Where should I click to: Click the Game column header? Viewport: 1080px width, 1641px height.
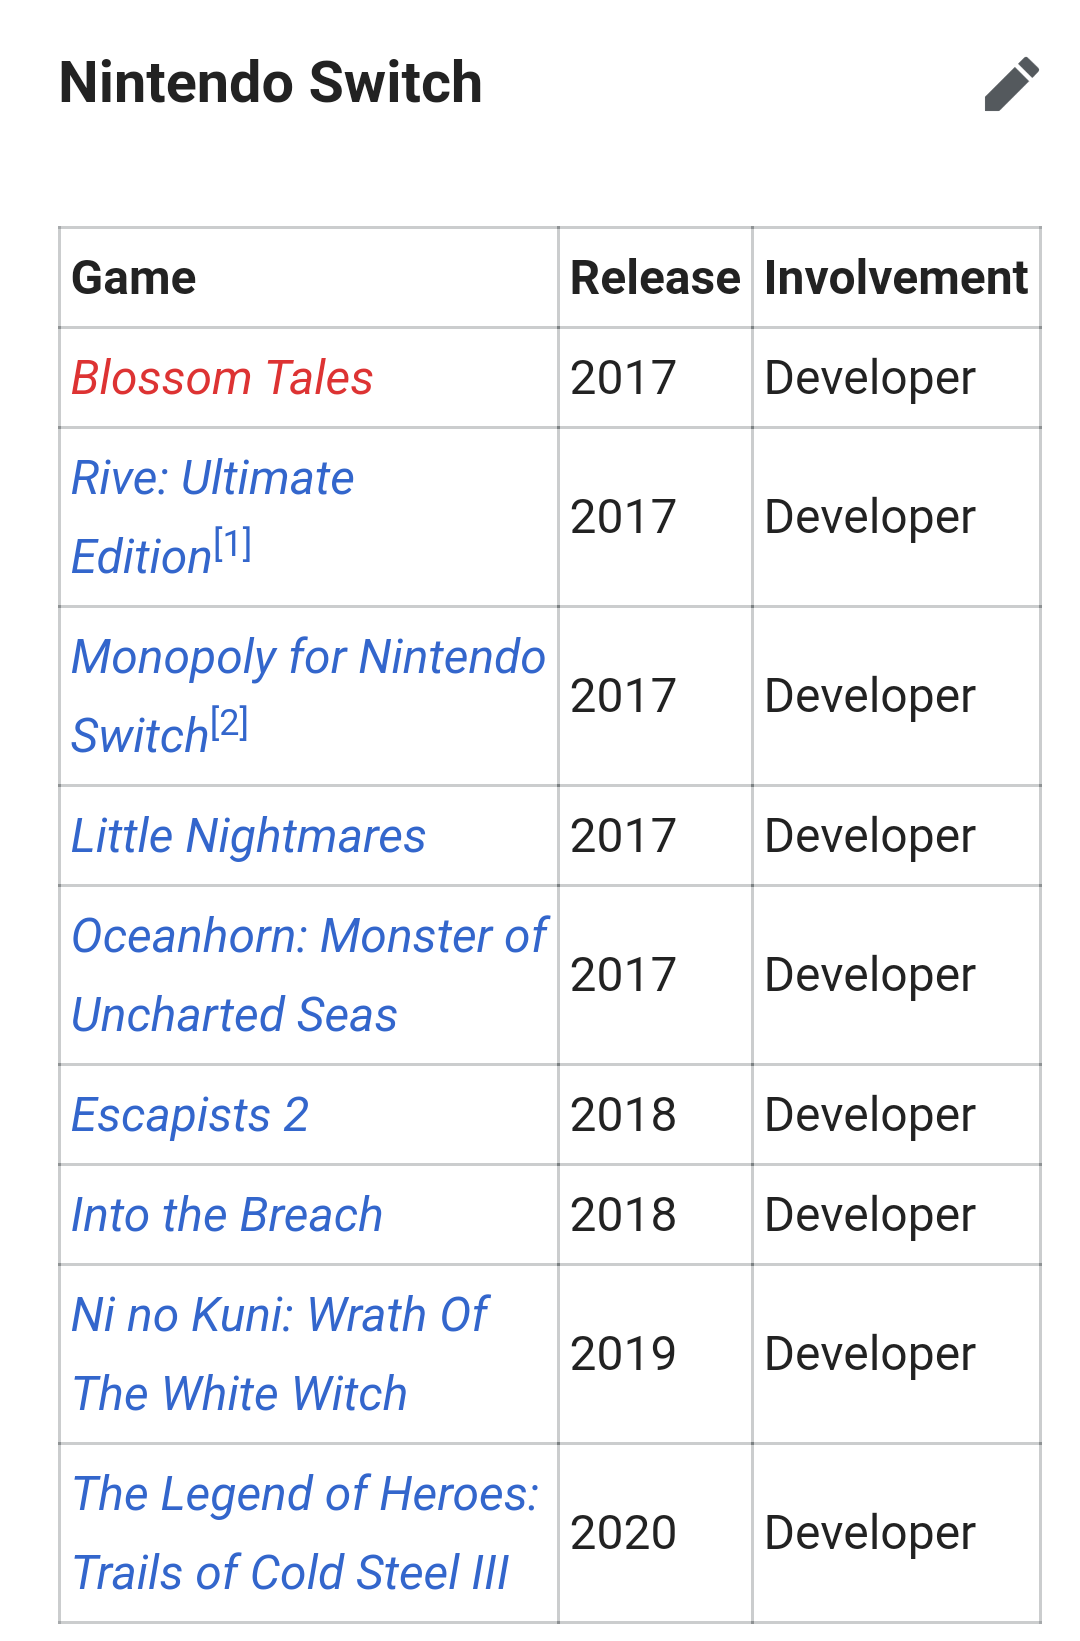coord(134,278)
